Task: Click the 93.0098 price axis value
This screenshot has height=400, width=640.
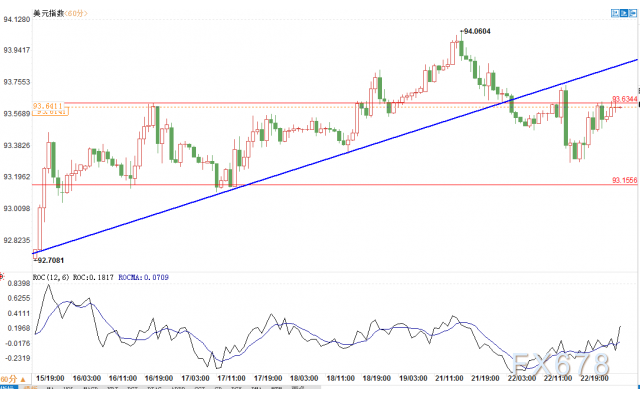Action: [x=17, y=209]
